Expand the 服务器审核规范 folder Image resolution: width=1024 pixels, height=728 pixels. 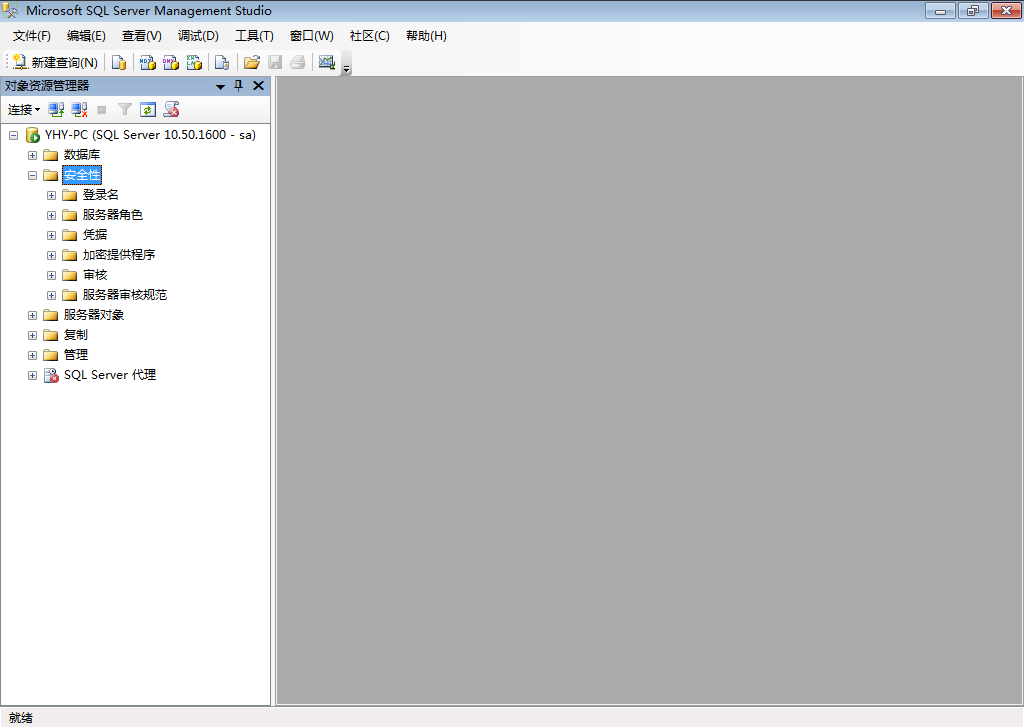[x=51, y=295]
